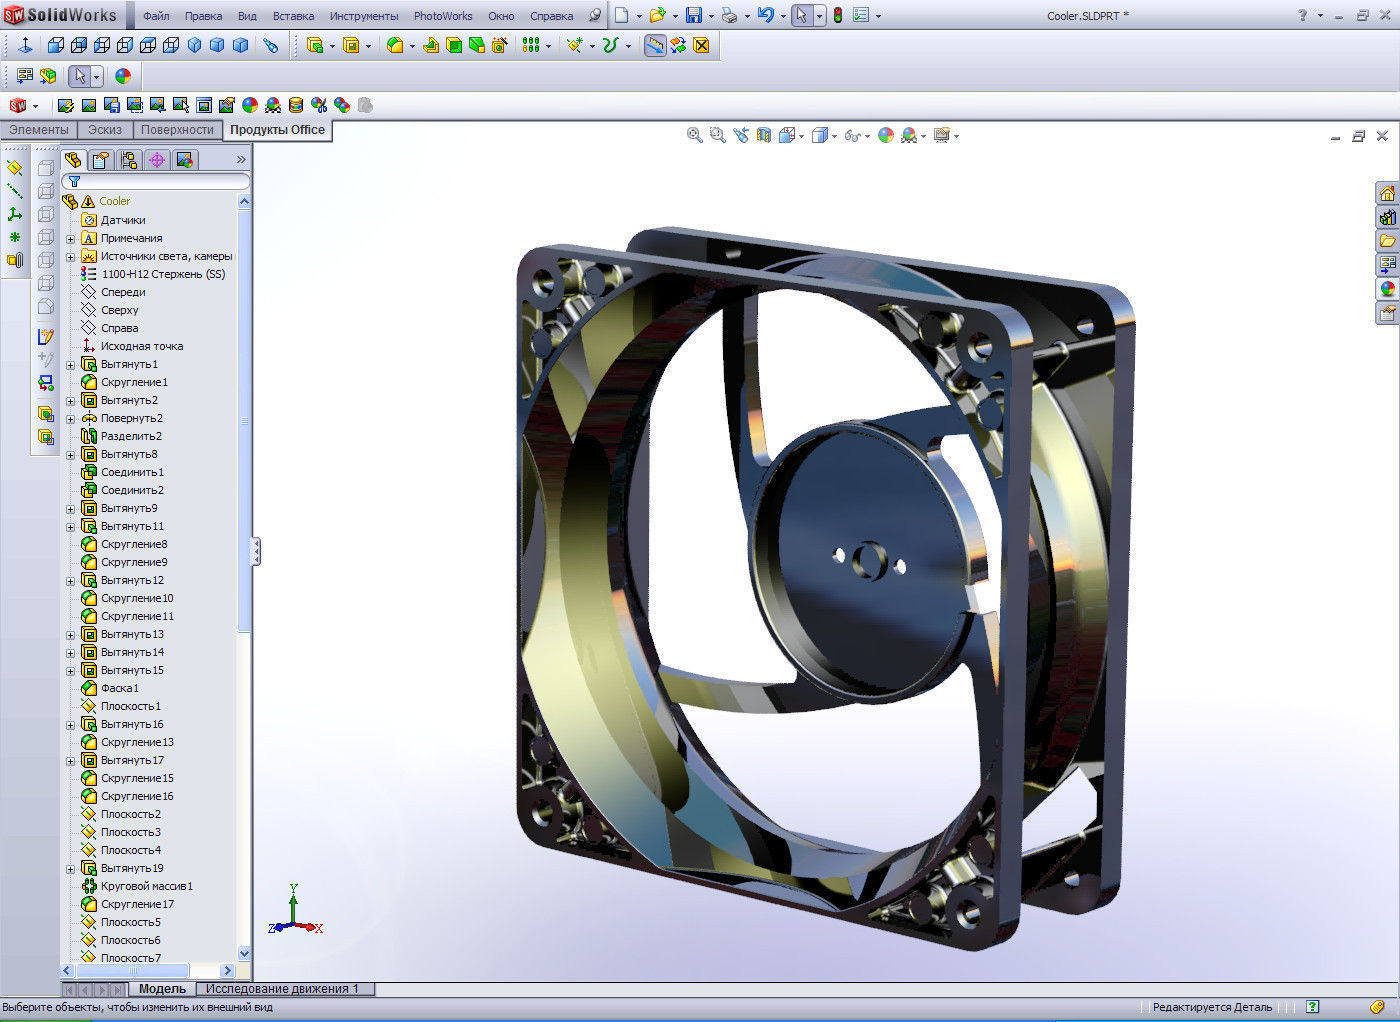1400x1022 pixels.
Task: Click the New document icon
Action: (622, 15)
